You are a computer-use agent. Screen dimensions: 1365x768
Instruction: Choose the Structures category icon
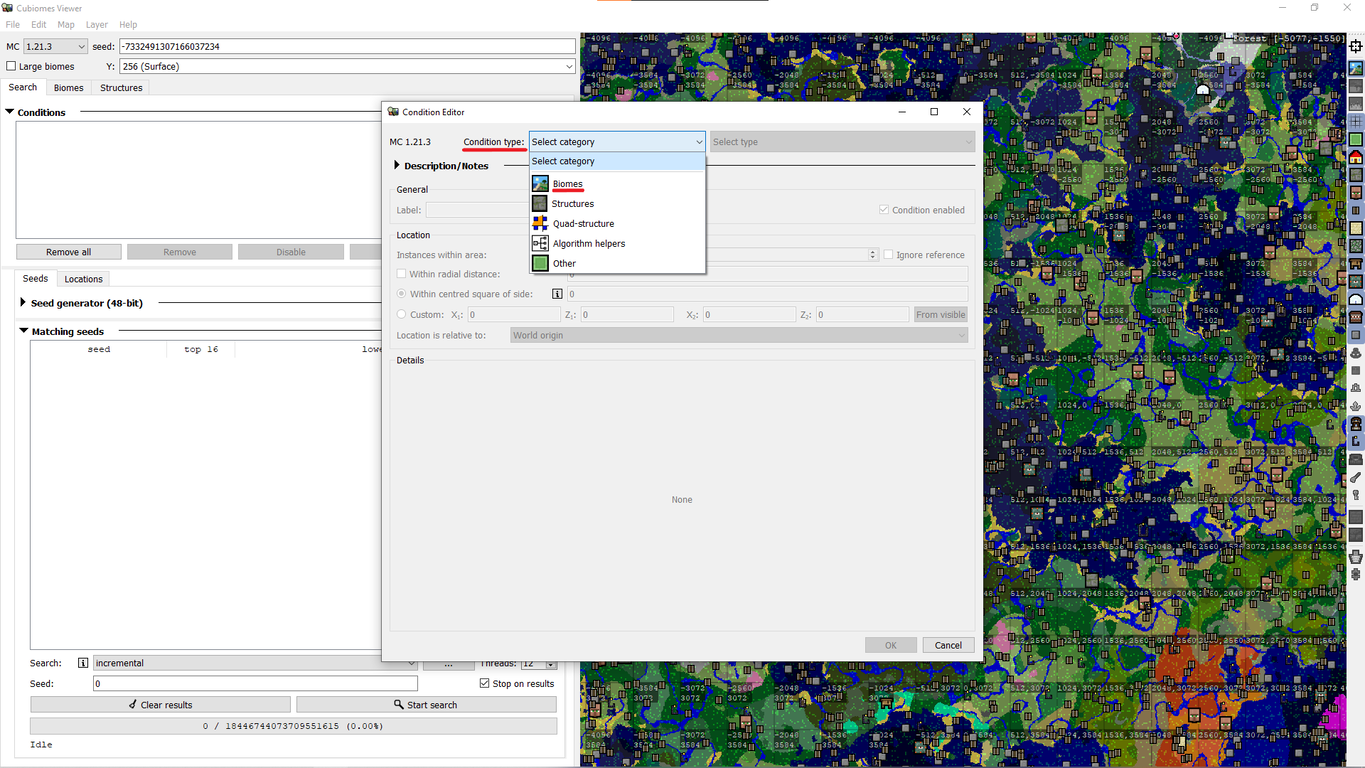coord(540,204)
